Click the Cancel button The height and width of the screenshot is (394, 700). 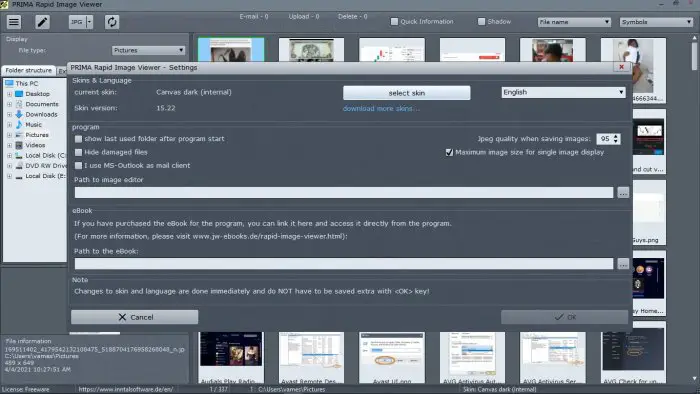click(x=134, y=317)
